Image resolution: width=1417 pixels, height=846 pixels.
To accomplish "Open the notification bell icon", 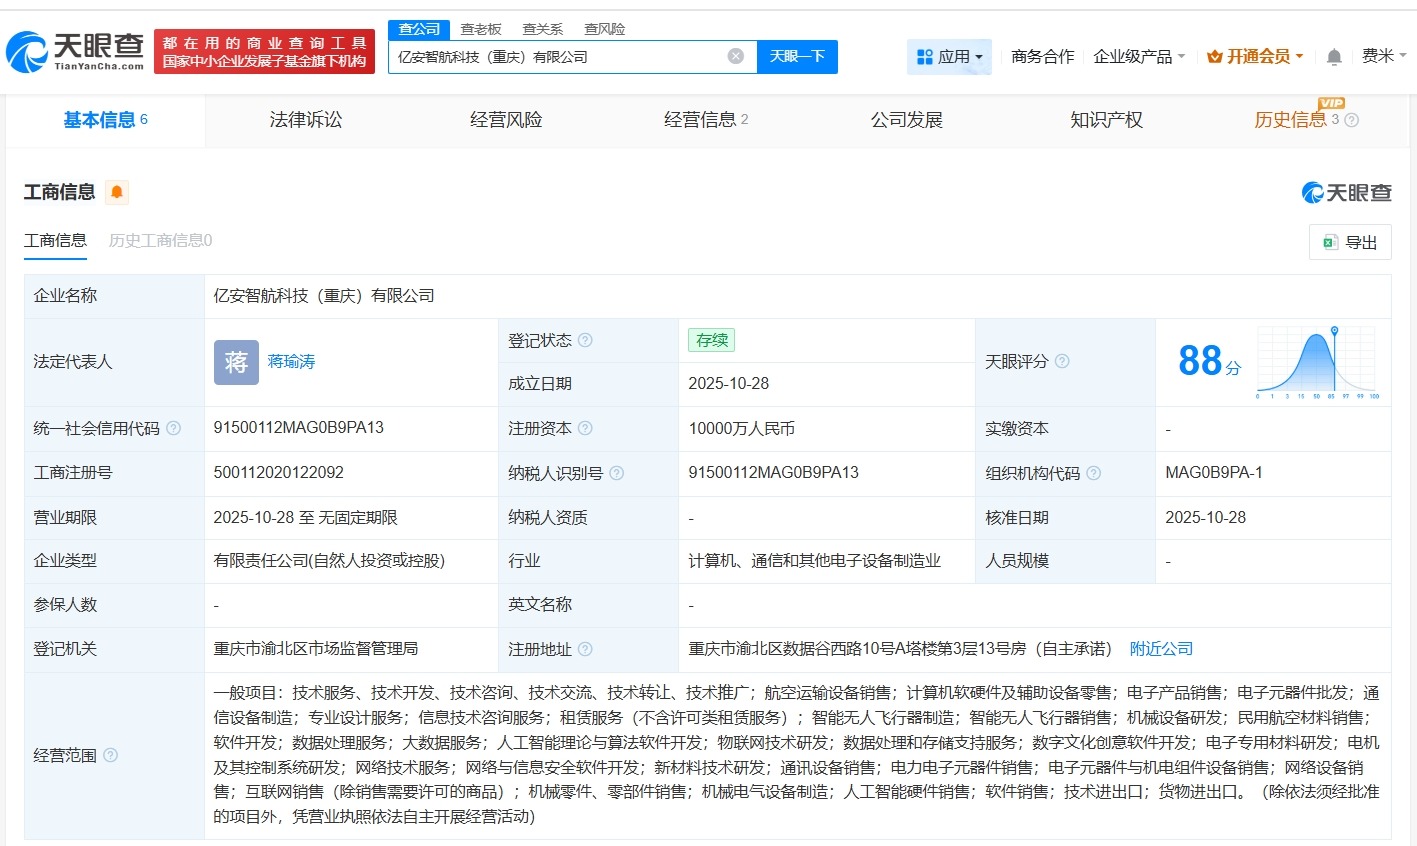I will point(1333,56).
